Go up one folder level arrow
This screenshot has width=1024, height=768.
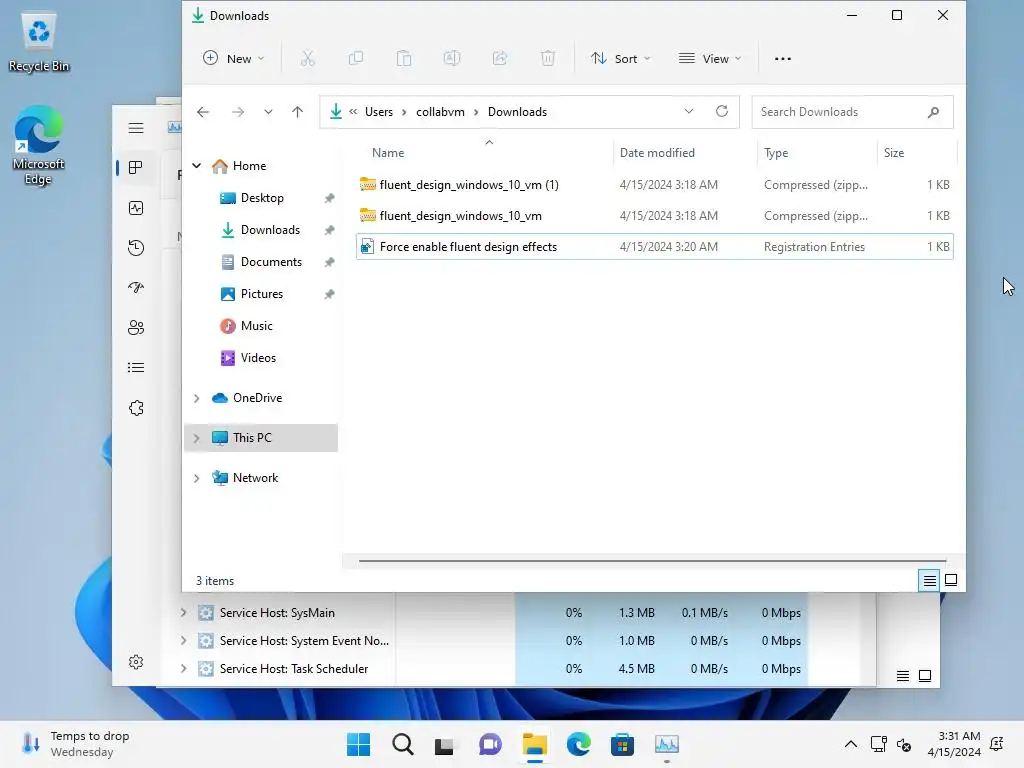pyautogui.click(x=297, y=112)
